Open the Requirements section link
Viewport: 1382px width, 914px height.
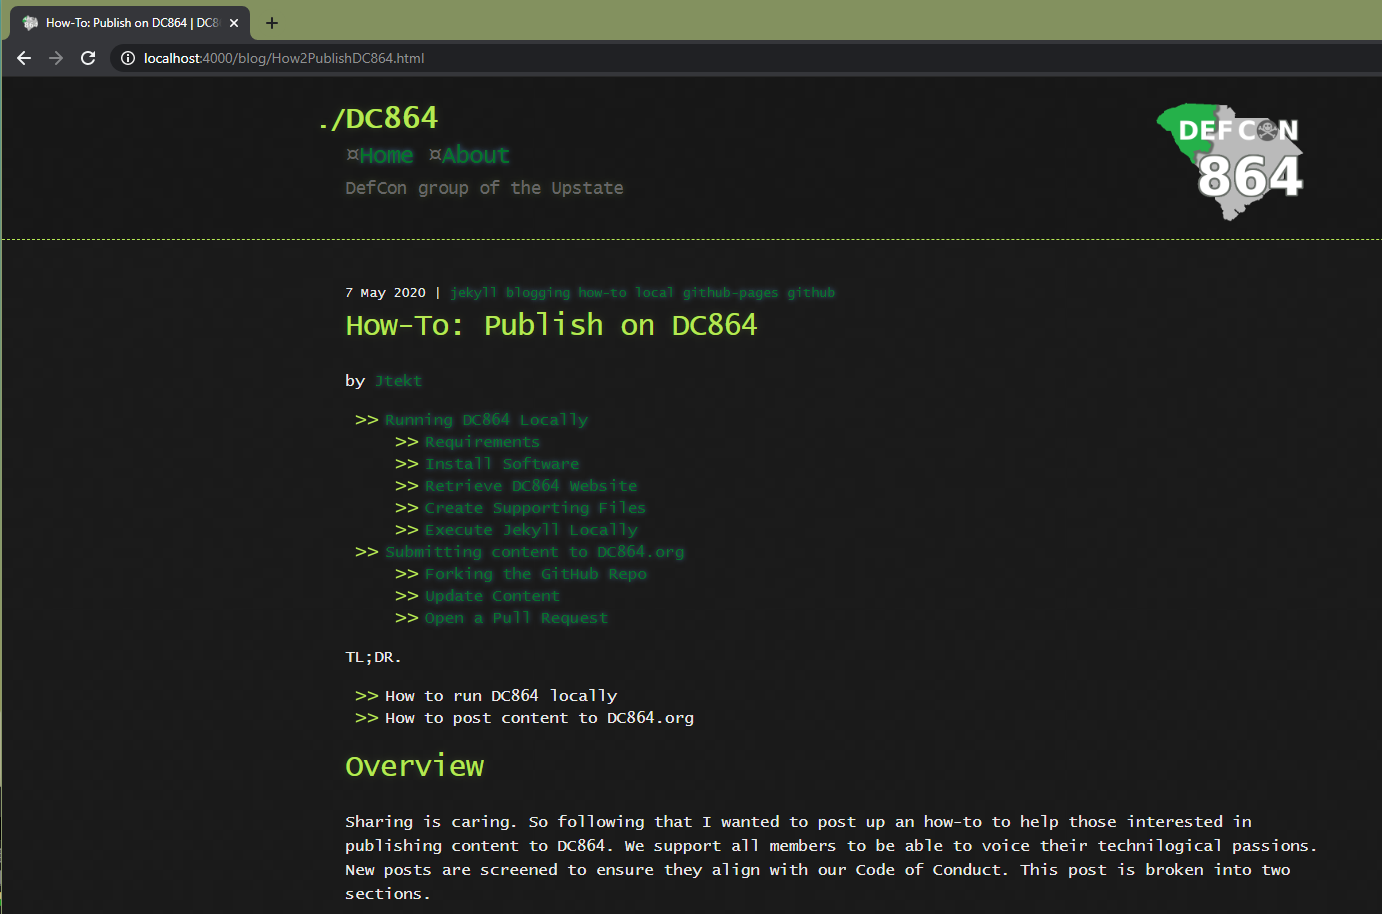[482, 441]
